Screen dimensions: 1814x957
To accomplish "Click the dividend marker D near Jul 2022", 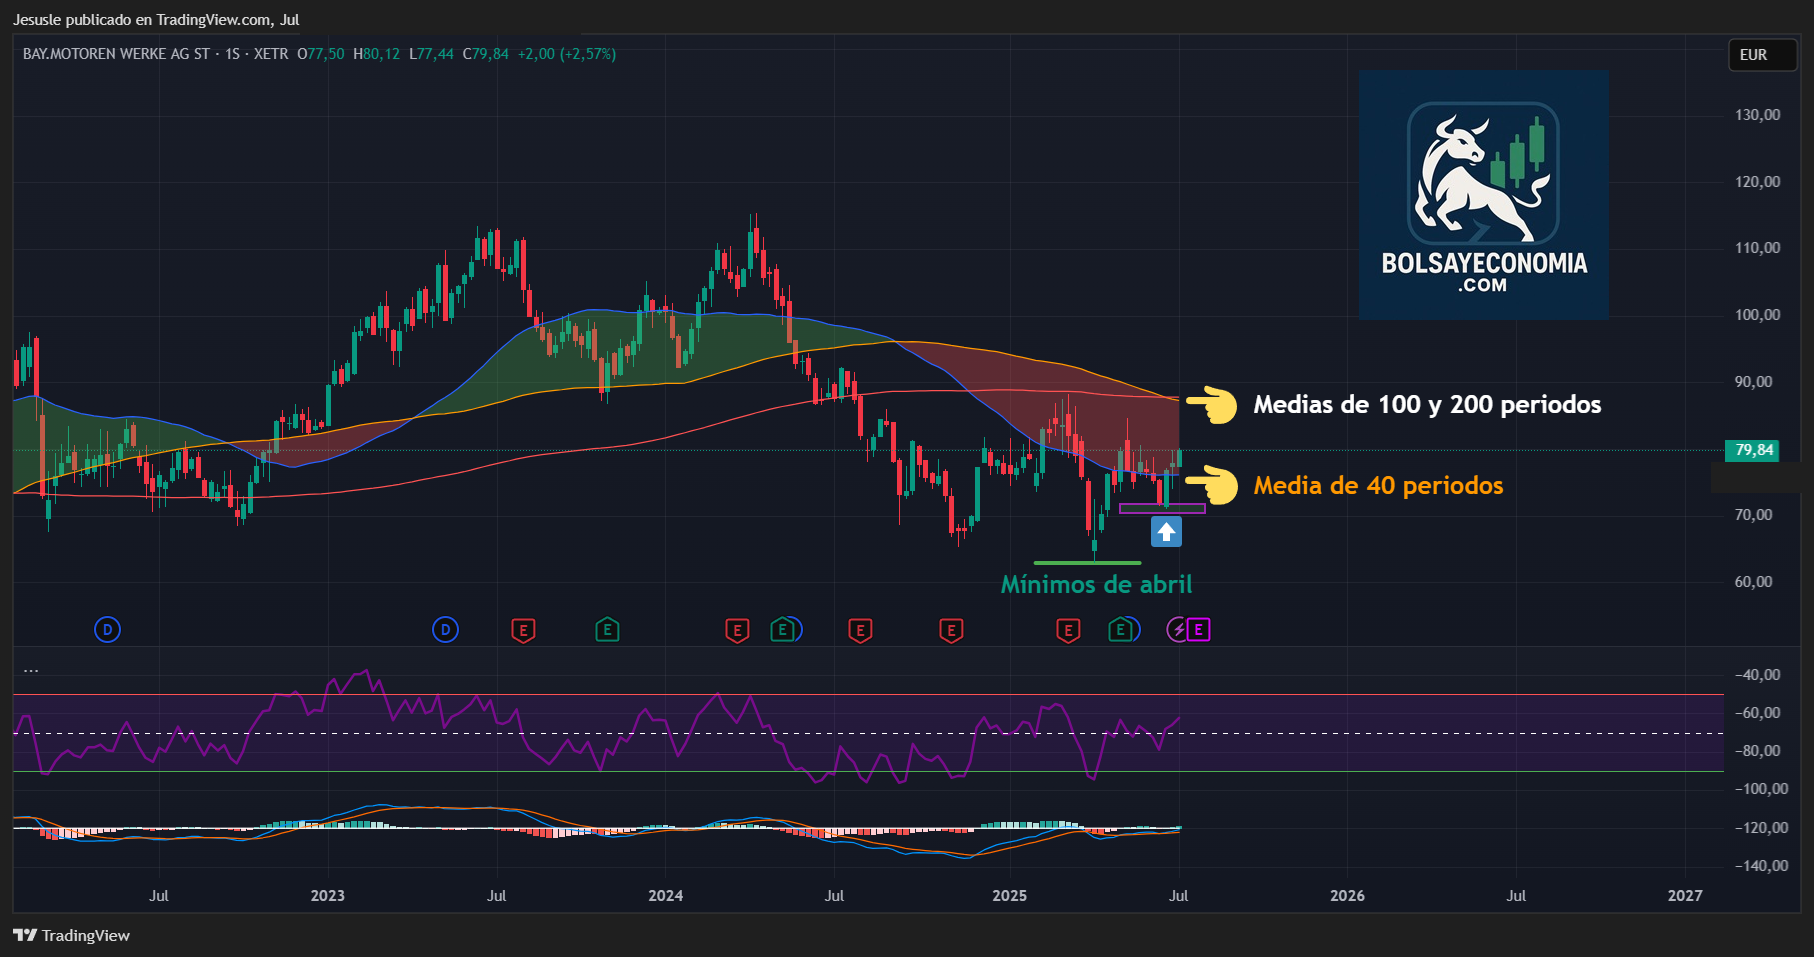I will (107, 630).
